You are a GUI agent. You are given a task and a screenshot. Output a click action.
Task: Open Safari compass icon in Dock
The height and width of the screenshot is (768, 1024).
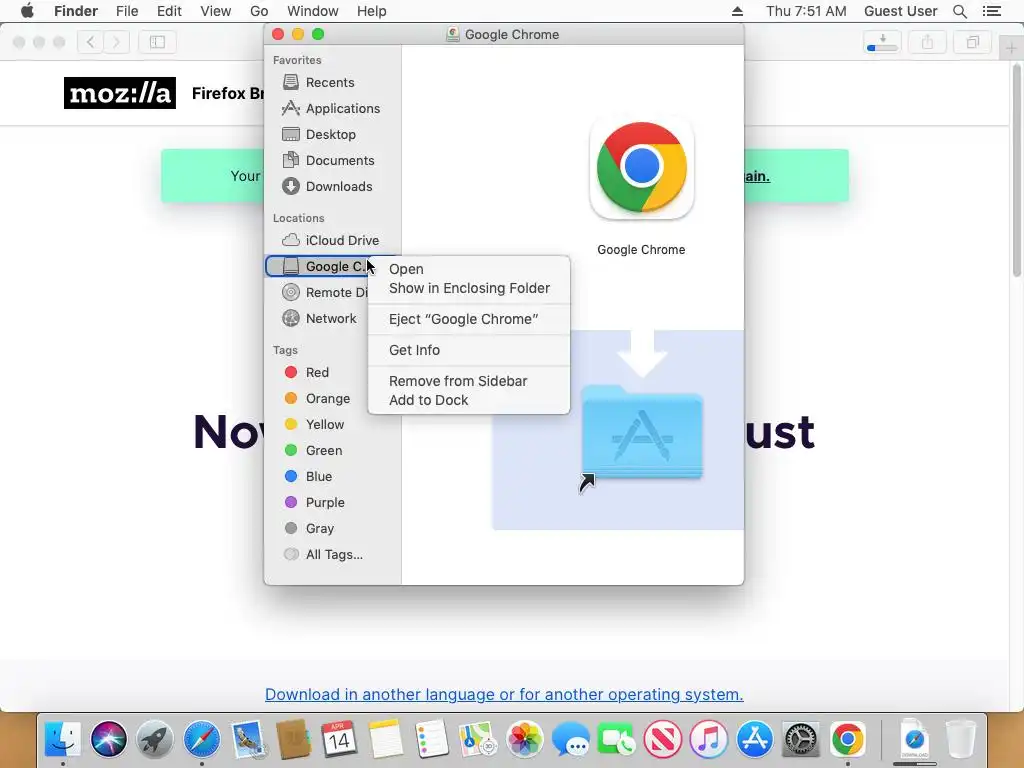[201, 739]
